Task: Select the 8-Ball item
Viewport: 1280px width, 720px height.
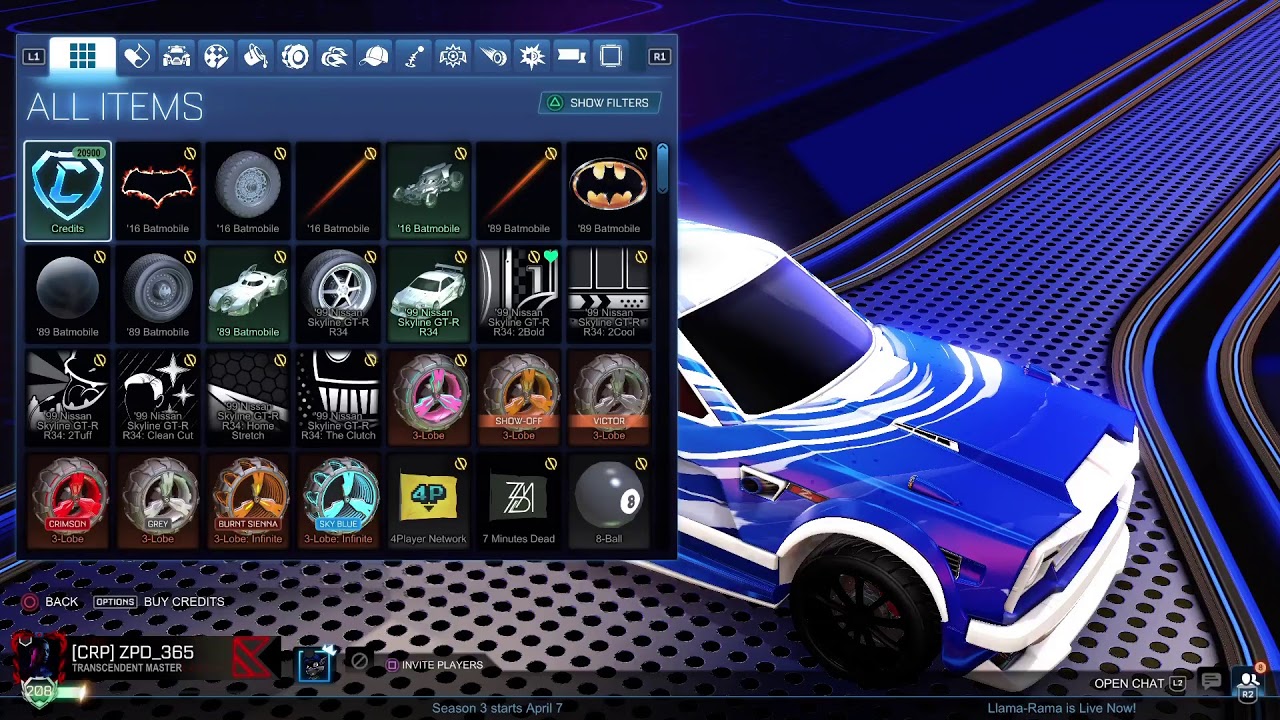Action: pyautogui.click(x=608, y=502)
